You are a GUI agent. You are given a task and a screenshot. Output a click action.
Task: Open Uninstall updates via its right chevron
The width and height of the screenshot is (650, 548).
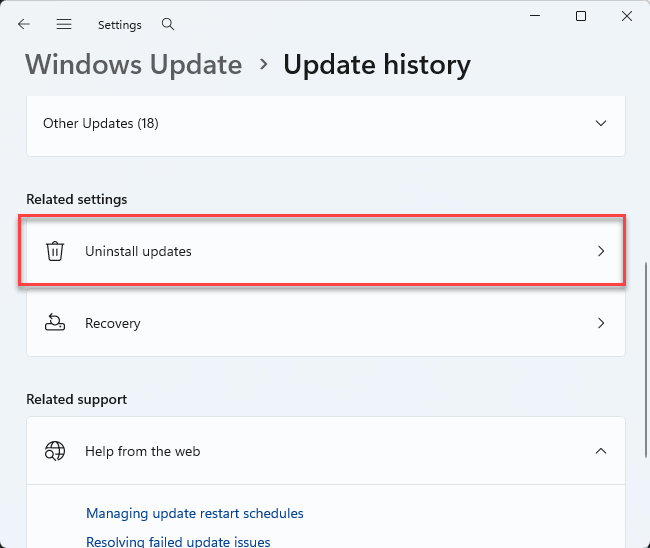601,251
